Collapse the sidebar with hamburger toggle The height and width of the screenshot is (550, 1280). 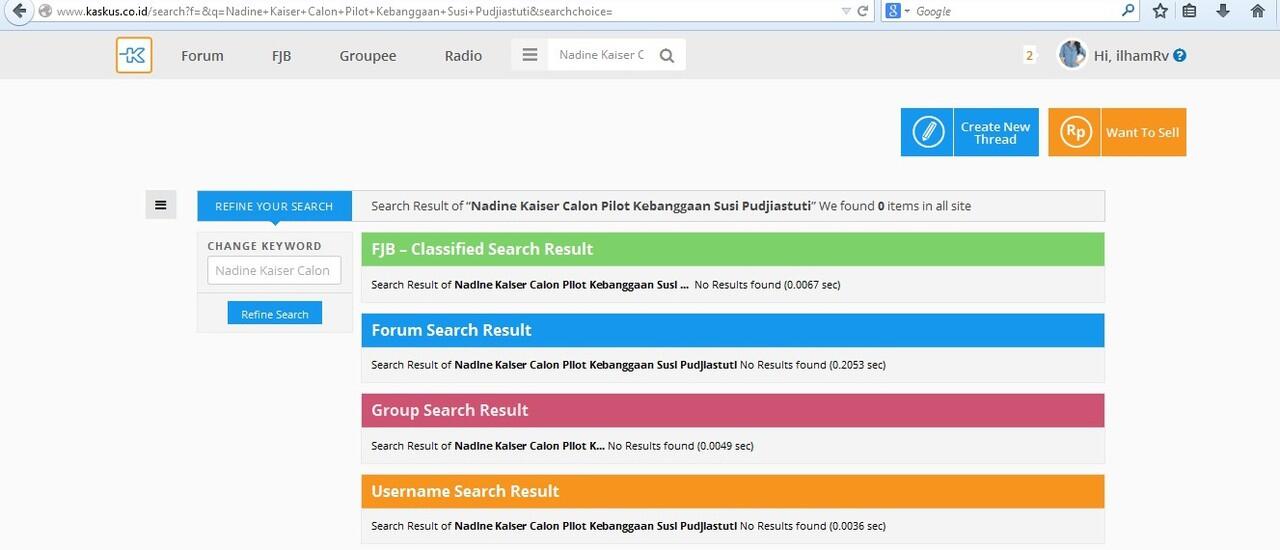[x=161, y=205]
